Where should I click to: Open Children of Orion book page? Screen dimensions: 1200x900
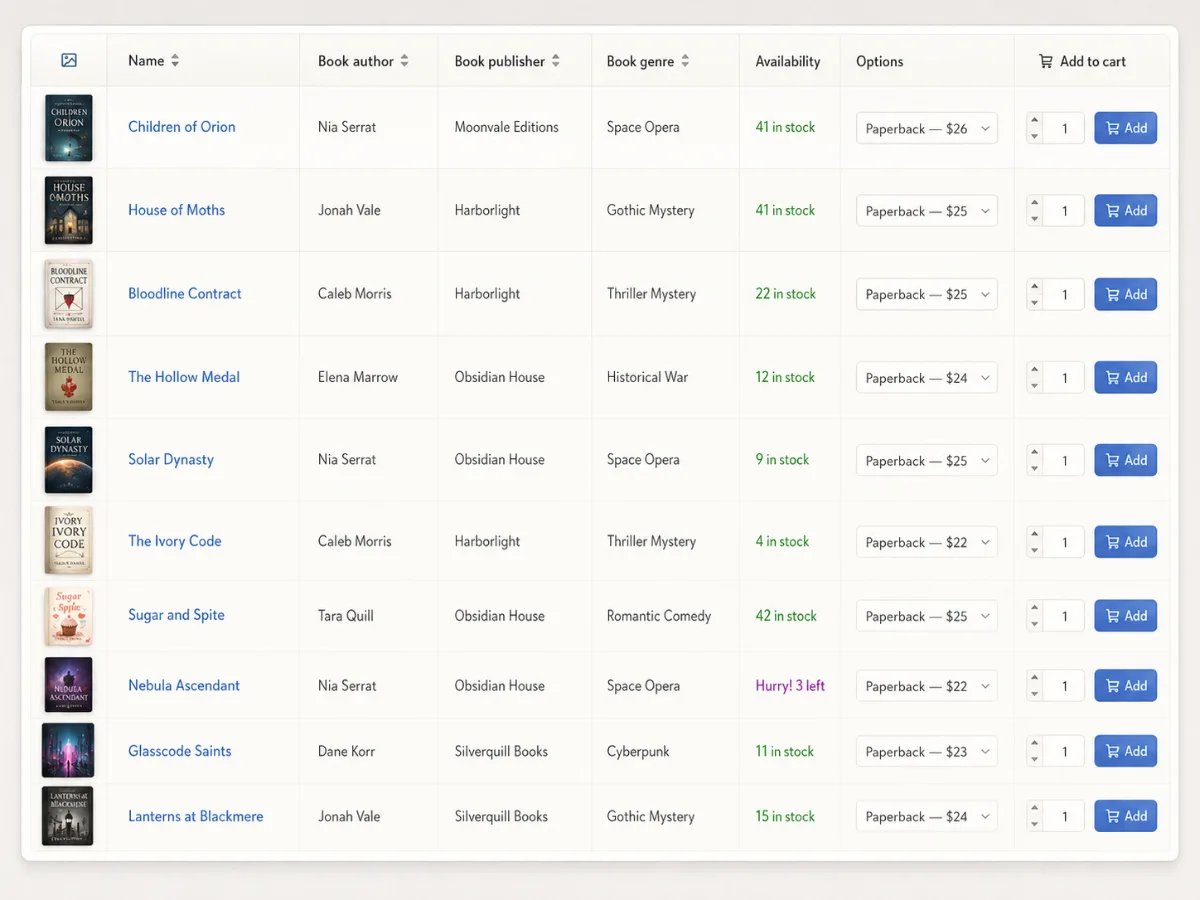pyautogui.click(x=182, y=127)
